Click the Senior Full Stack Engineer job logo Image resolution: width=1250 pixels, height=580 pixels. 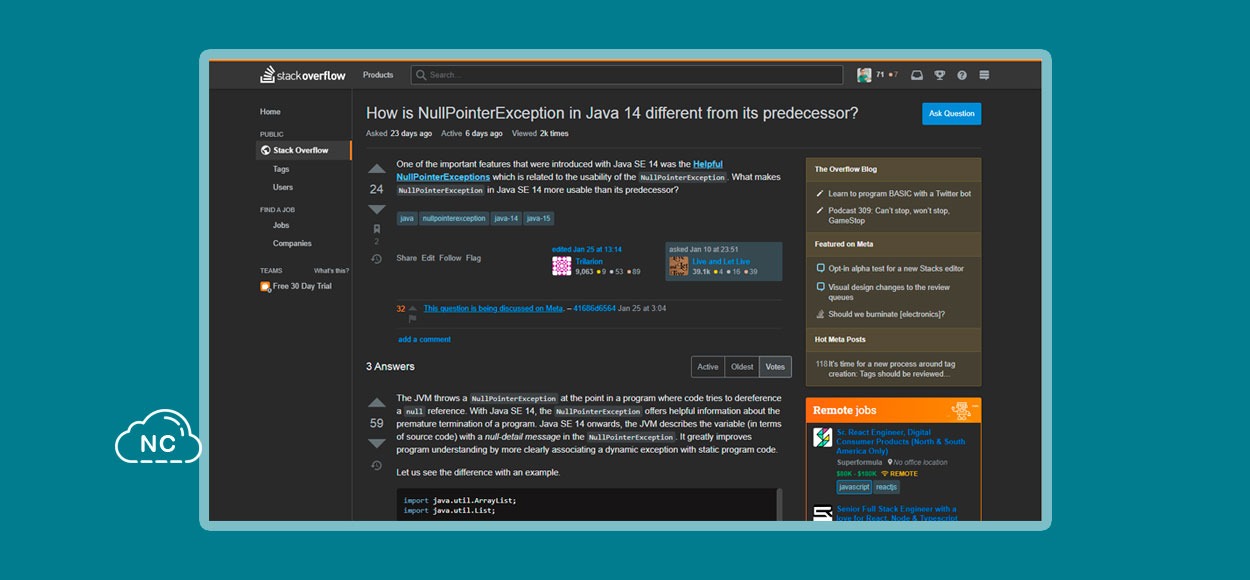[x=822, y=515]
